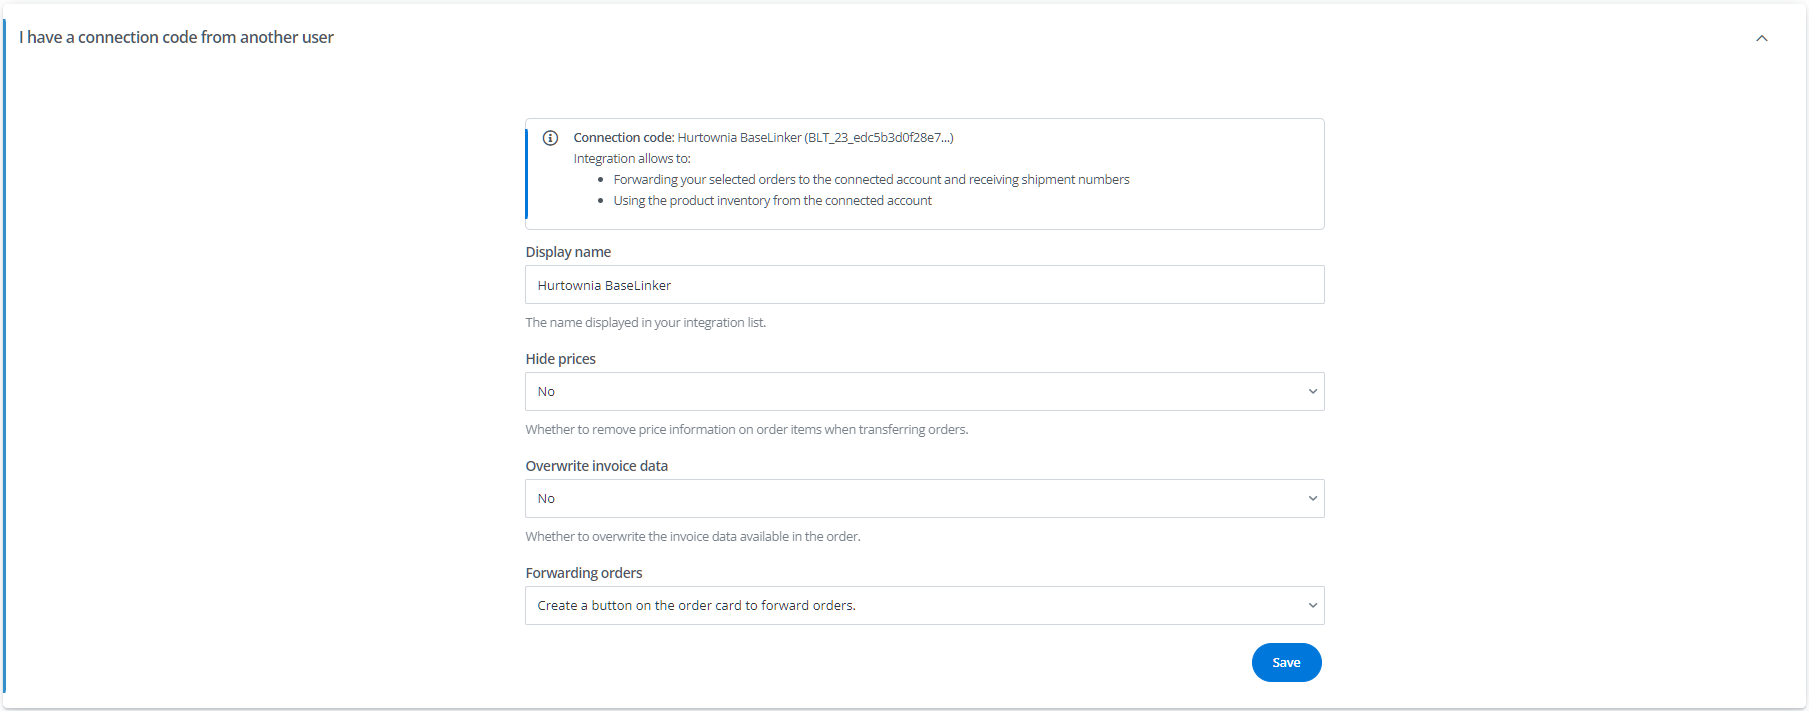
Task: Collapse the connection code section chevron
Action: tap(1761, 38)
